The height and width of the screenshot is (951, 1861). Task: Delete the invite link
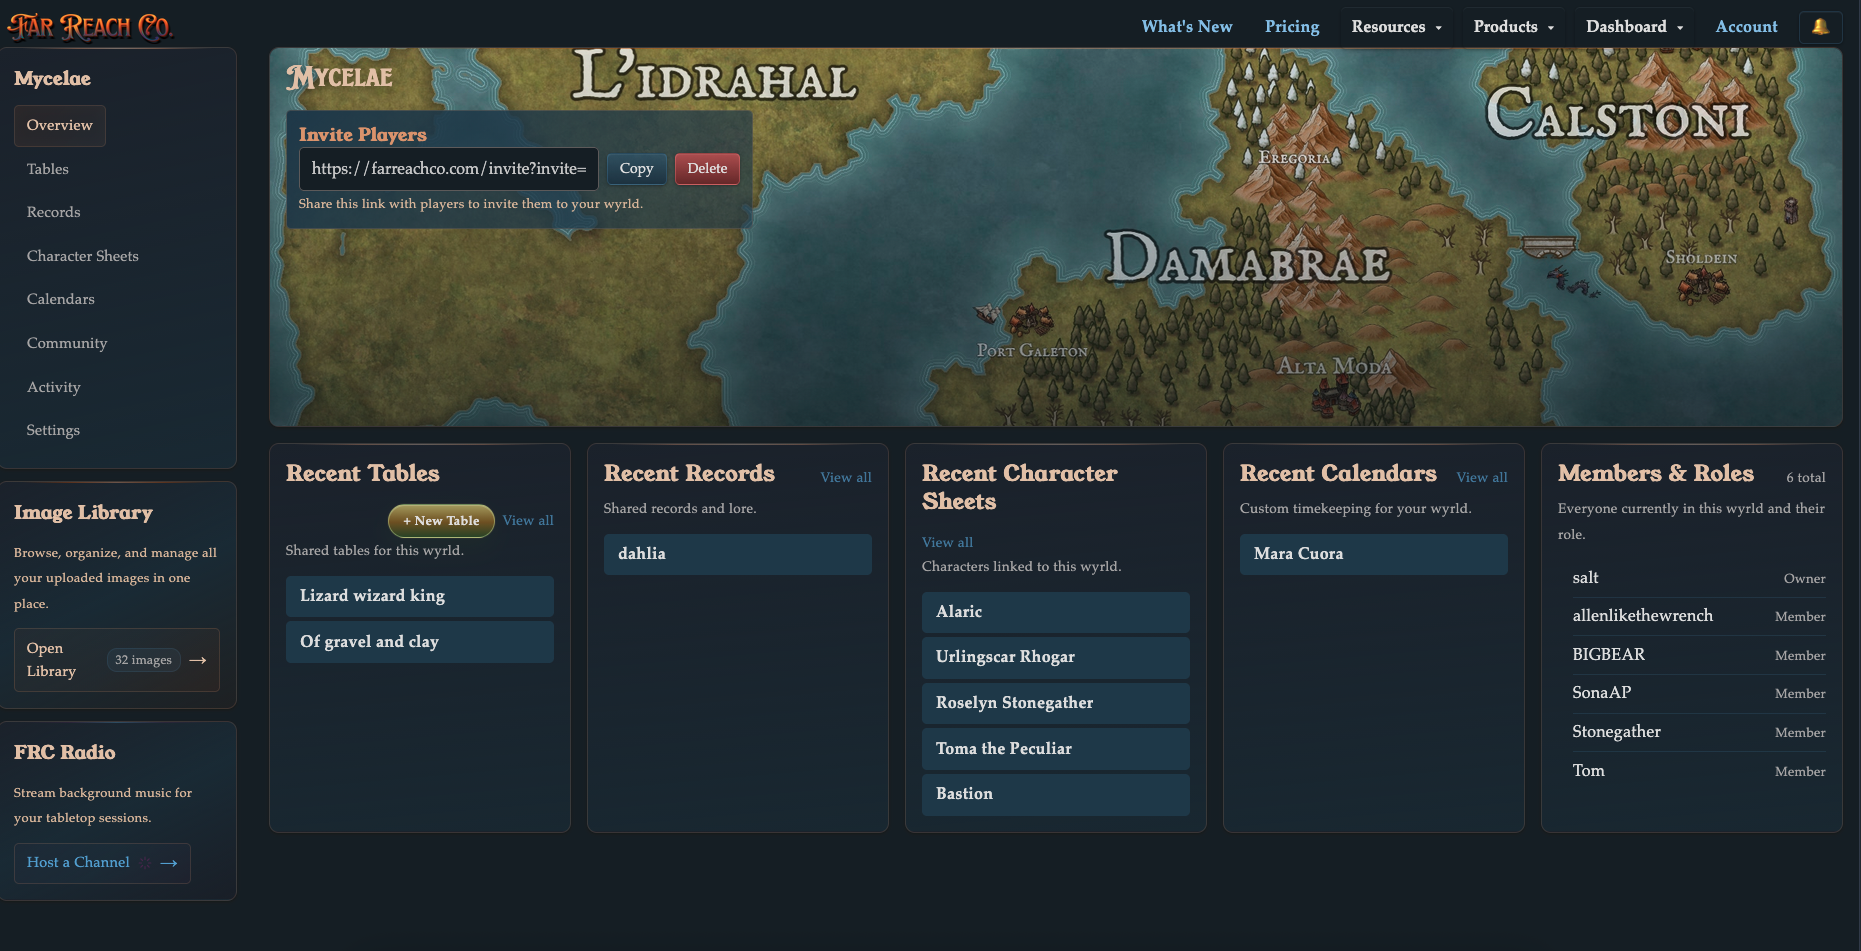[x=707, y=169]
